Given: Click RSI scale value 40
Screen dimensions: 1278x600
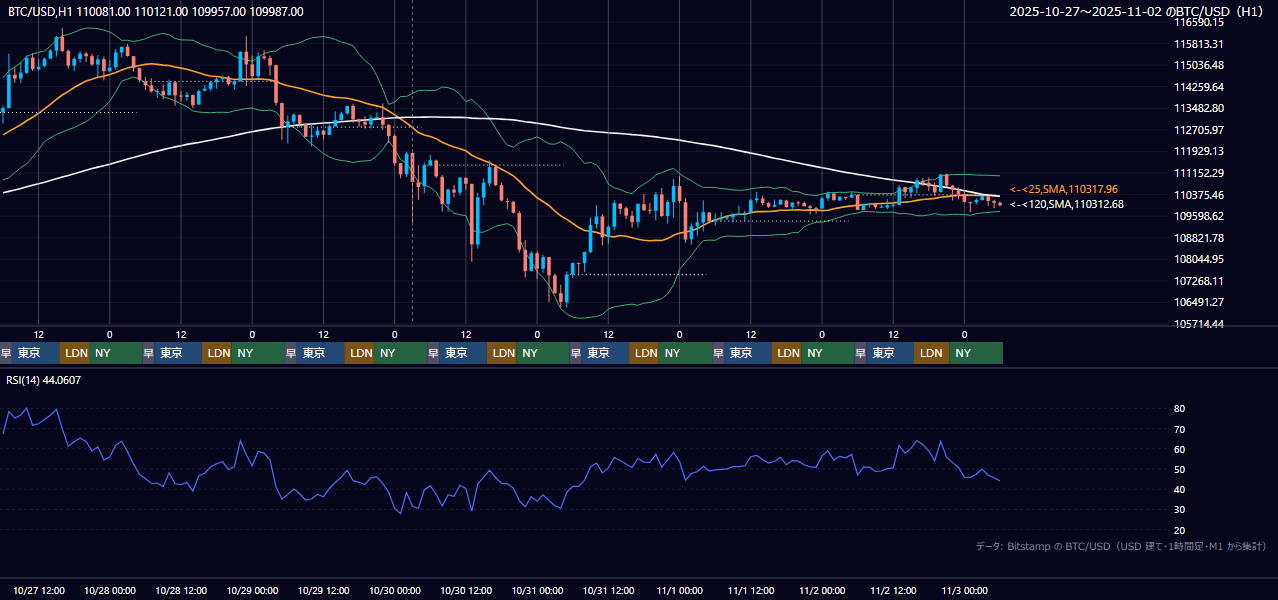Looking at the screenshot, I should pyautogui.click(x=1179, y=490).
